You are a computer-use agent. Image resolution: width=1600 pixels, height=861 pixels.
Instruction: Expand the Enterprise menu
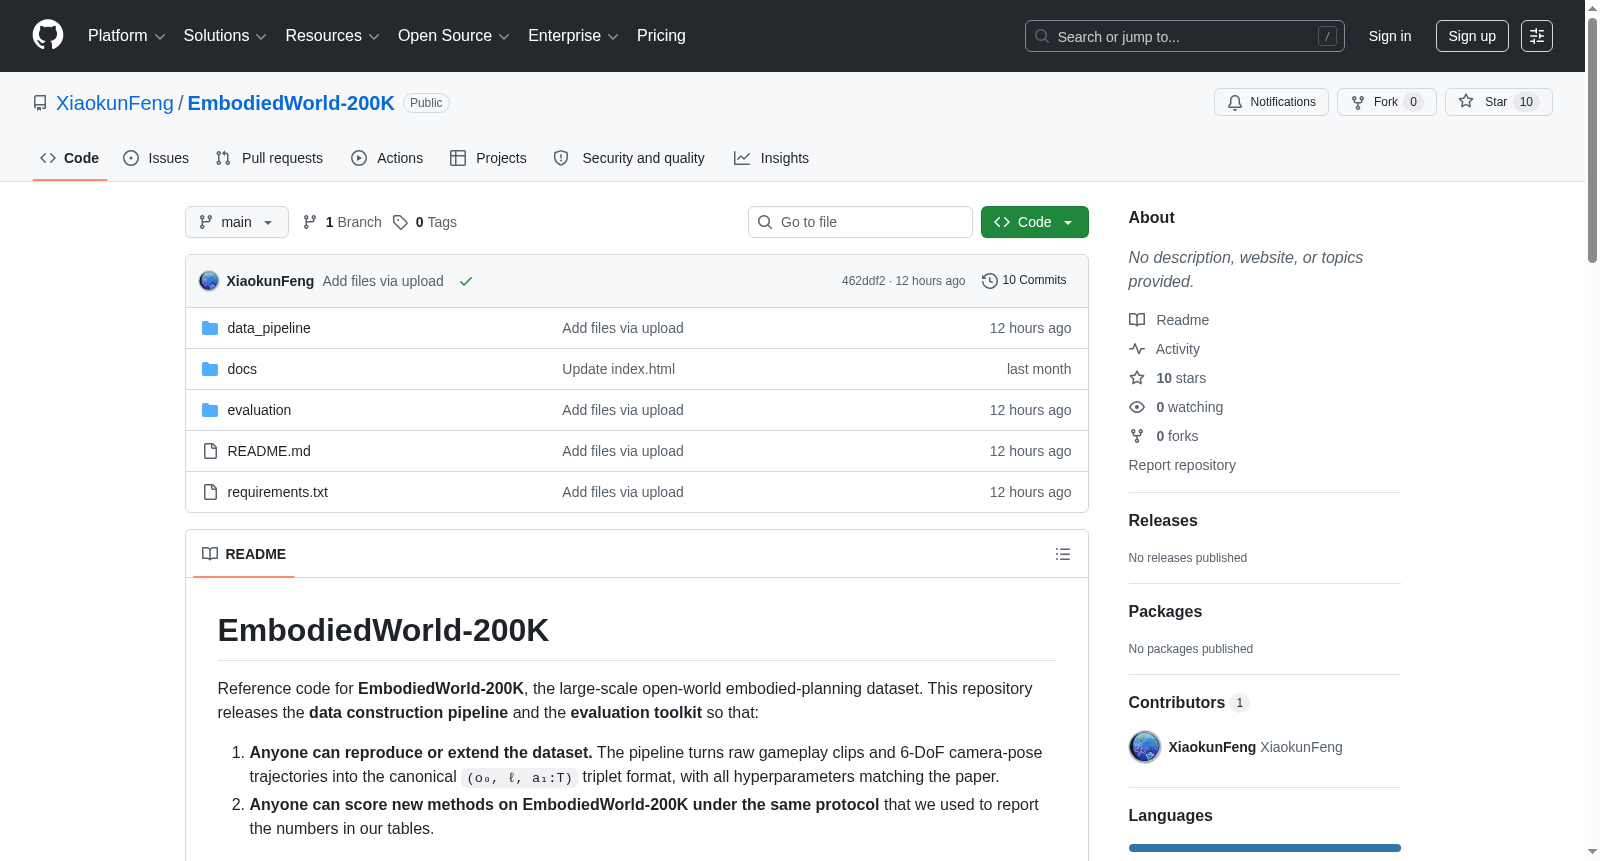click(x=573, y=36)
